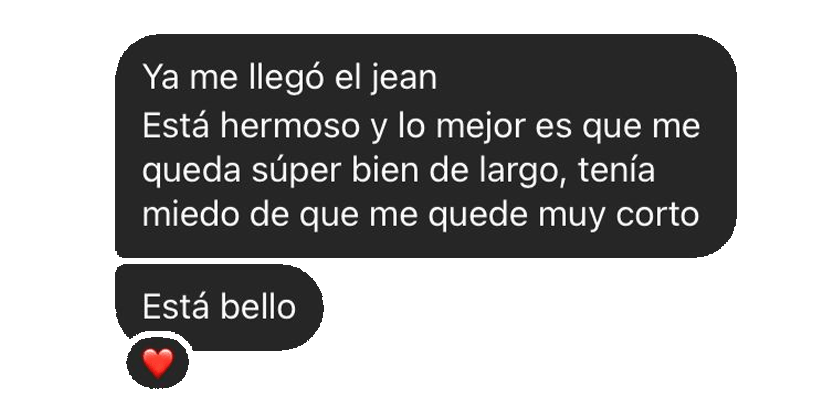Click the word 'jean' in first line
828x409 pixels.
403,80
